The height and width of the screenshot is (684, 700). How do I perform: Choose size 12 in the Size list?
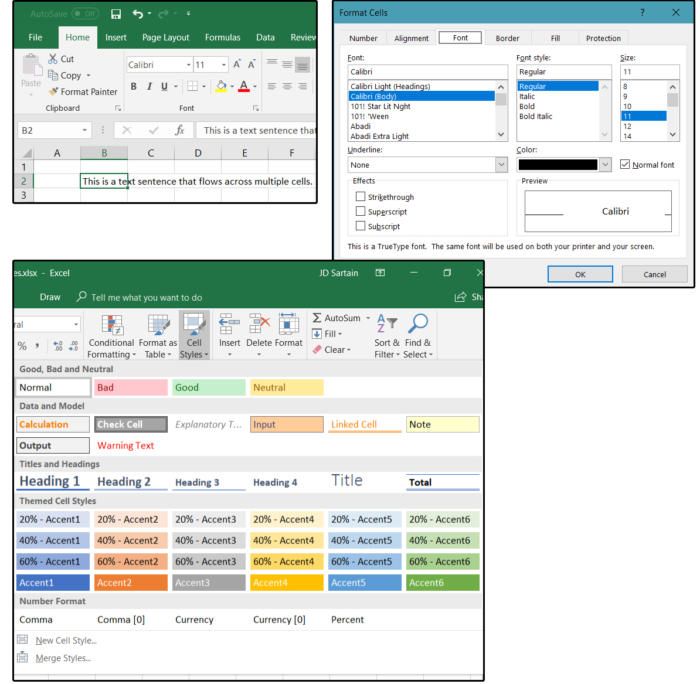pos(627,126)
